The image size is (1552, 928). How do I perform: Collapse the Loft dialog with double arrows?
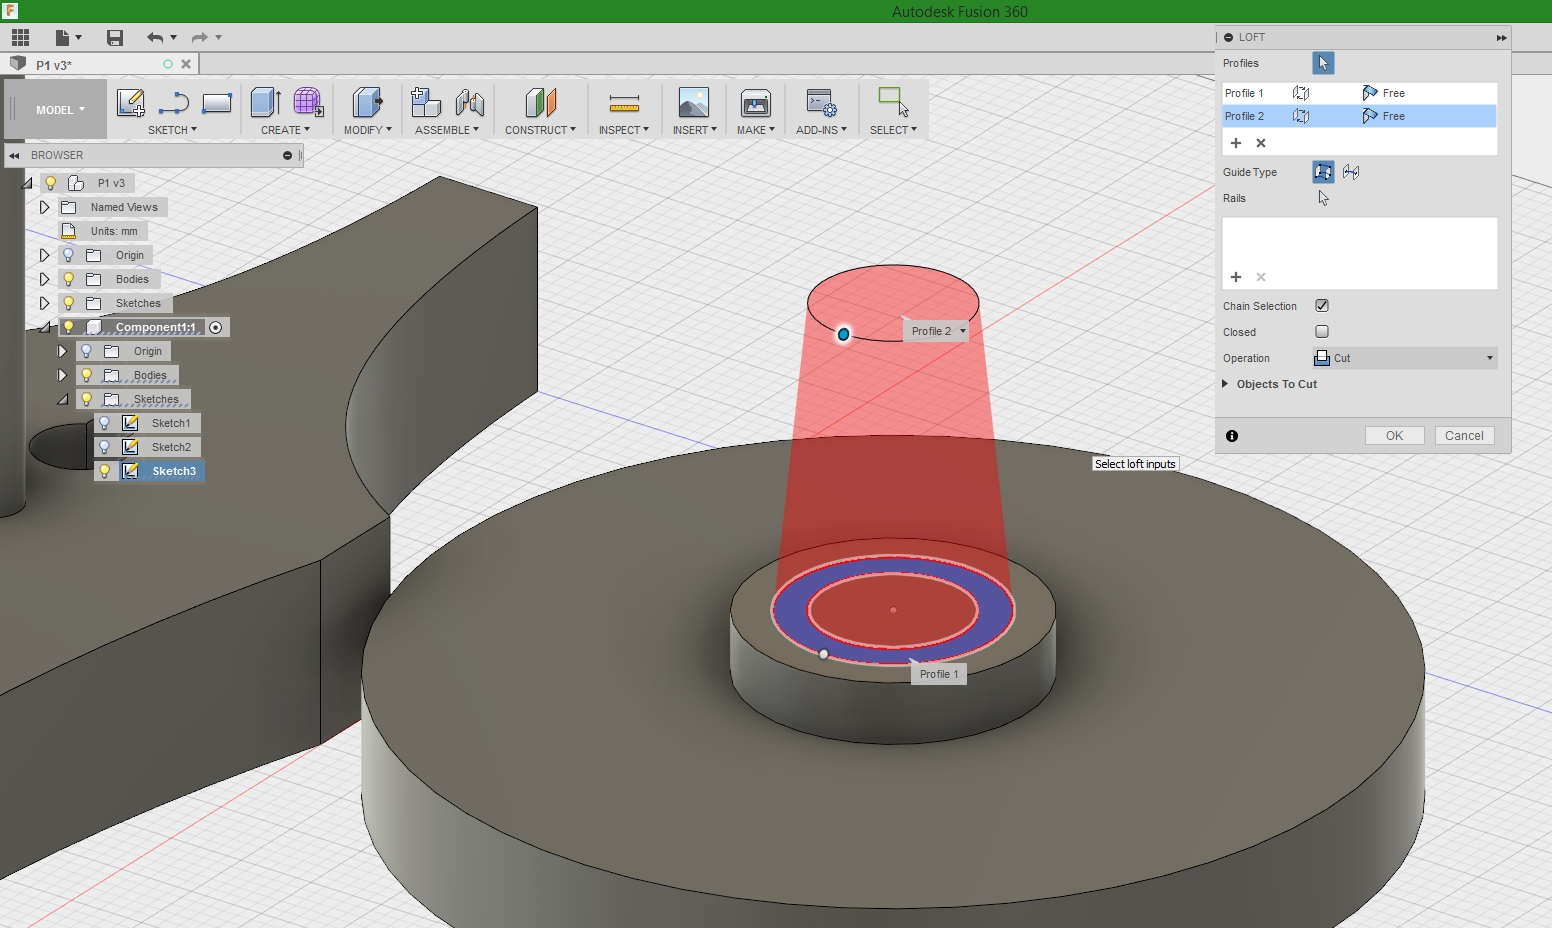(x=1501, y=37)
